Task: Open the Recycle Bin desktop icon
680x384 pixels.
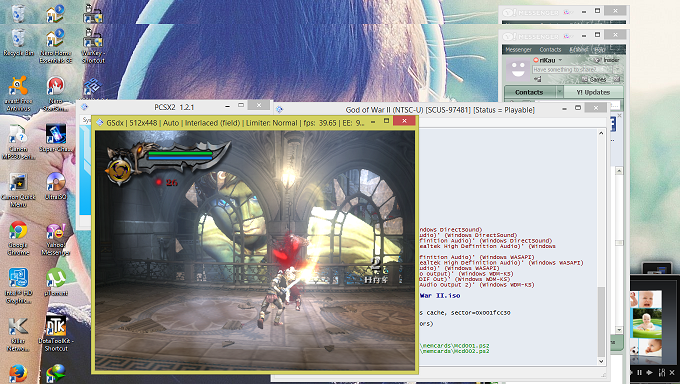Action: tap(18, 43)
